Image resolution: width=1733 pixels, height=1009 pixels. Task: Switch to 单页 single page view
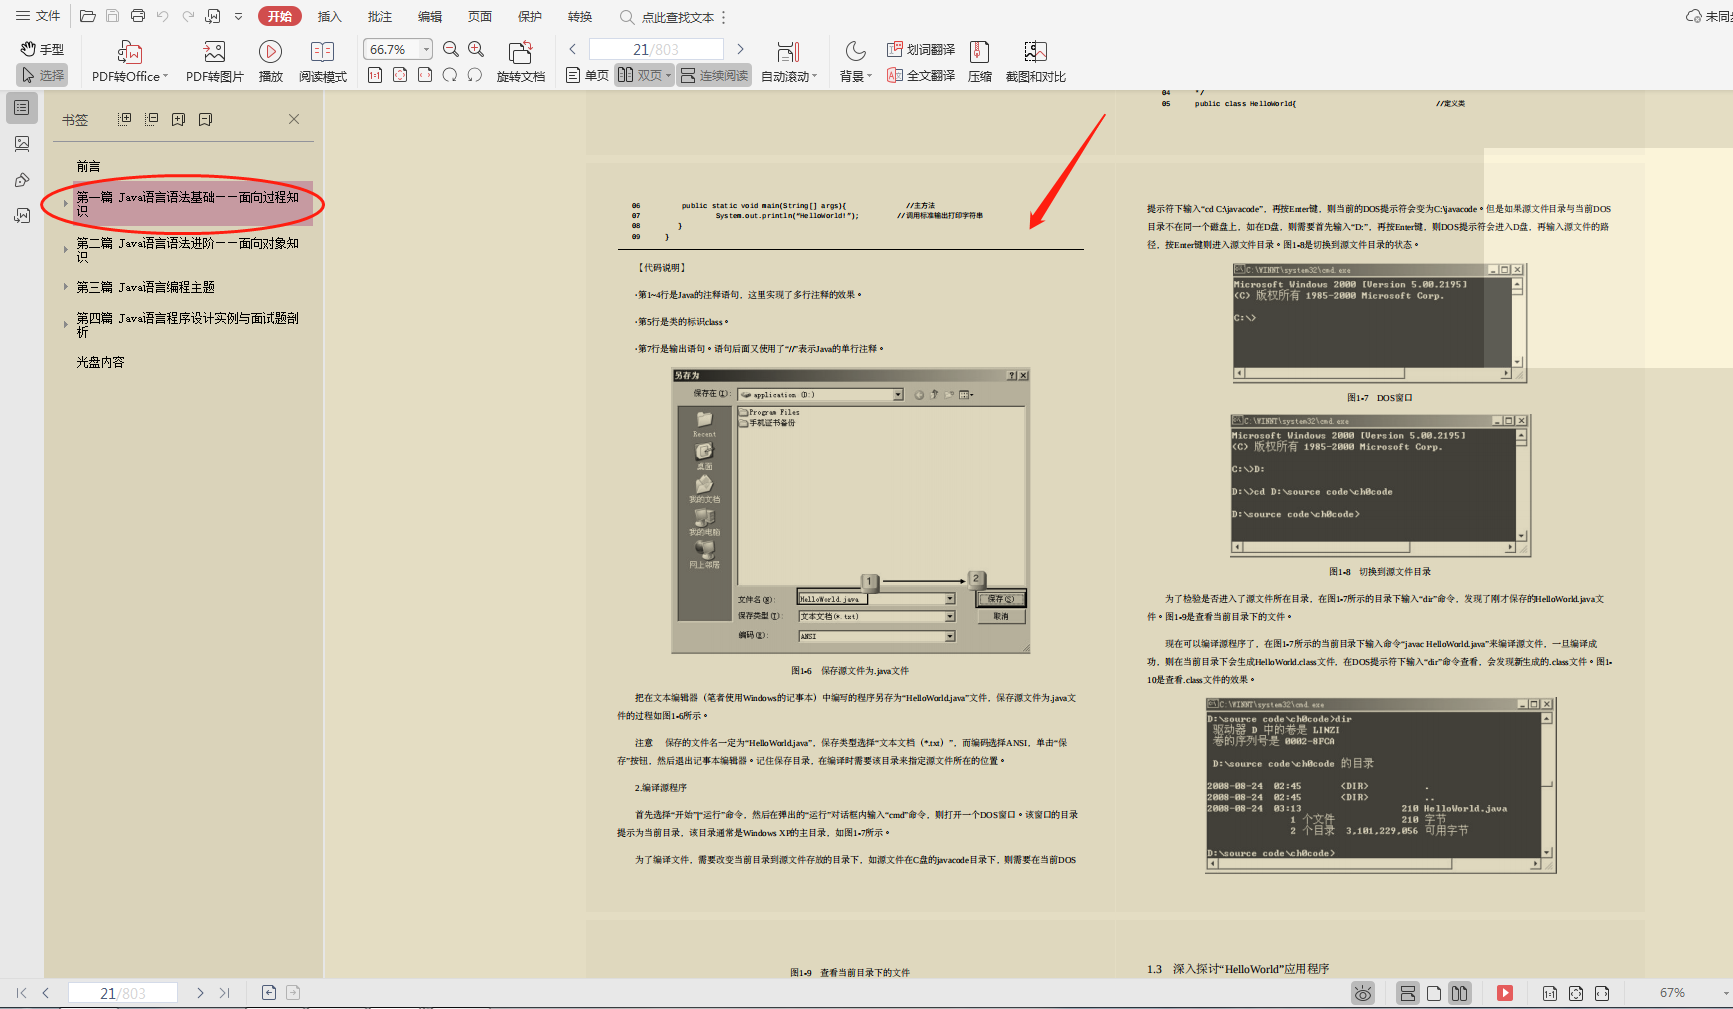[587, 75]
